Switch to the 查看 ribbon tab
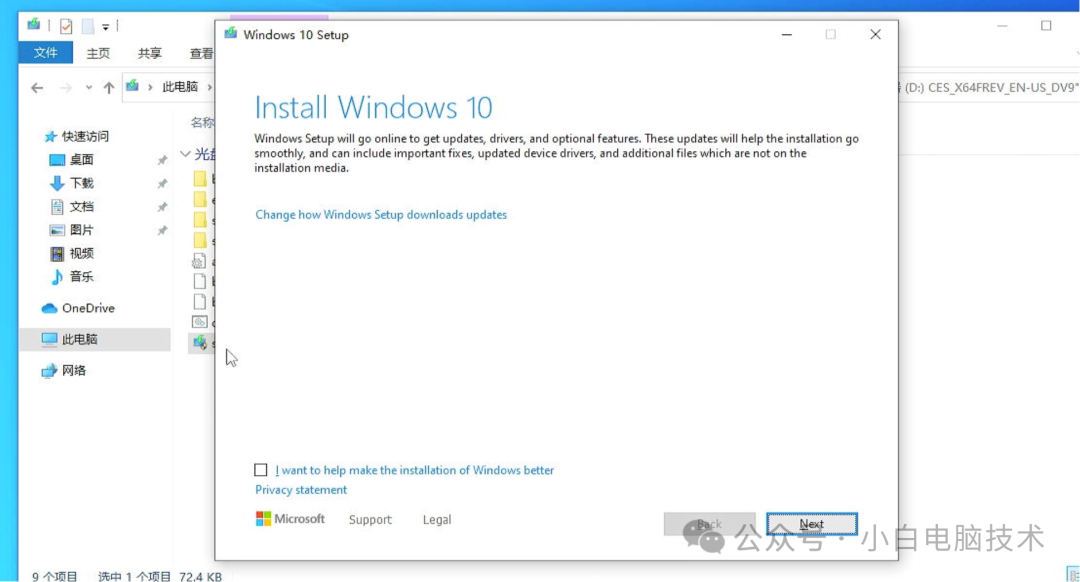1080x582 pixels. (x=201, y=53)
